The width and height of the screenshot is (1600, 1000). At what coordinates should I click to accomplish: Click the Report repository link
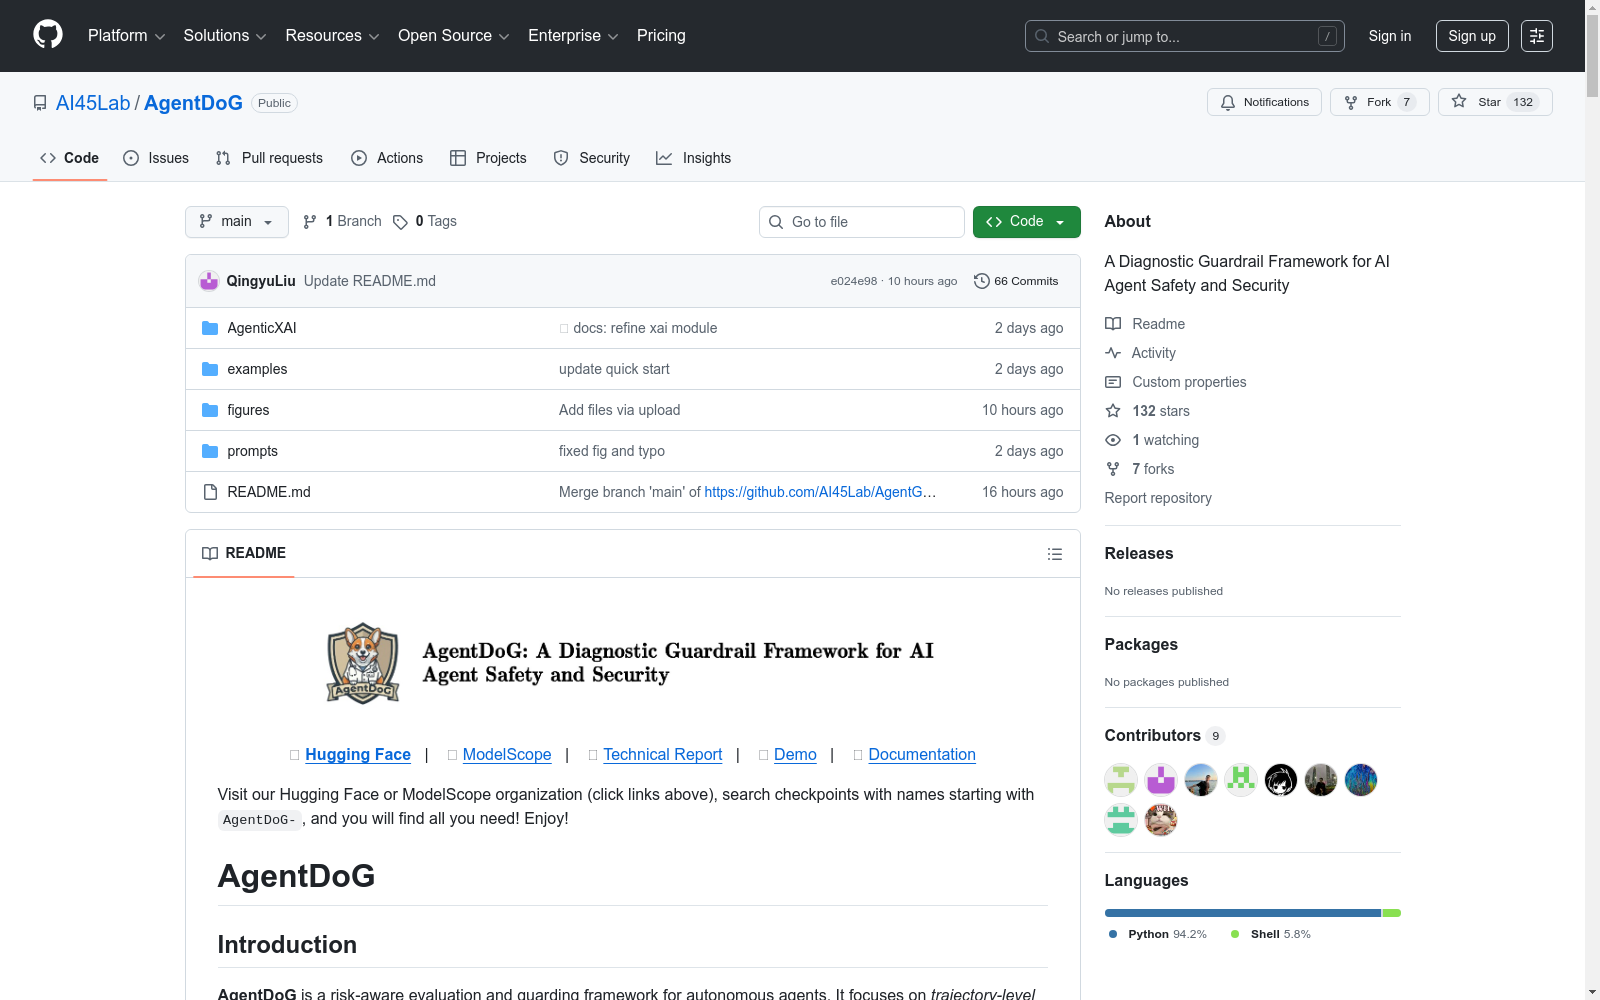coord(1158,498)
